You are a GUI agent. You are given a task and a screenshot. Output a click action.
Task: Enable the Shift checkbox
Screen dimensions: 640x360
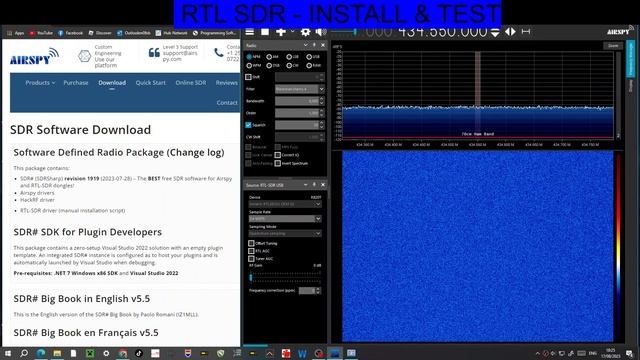(x=248, y=77)
